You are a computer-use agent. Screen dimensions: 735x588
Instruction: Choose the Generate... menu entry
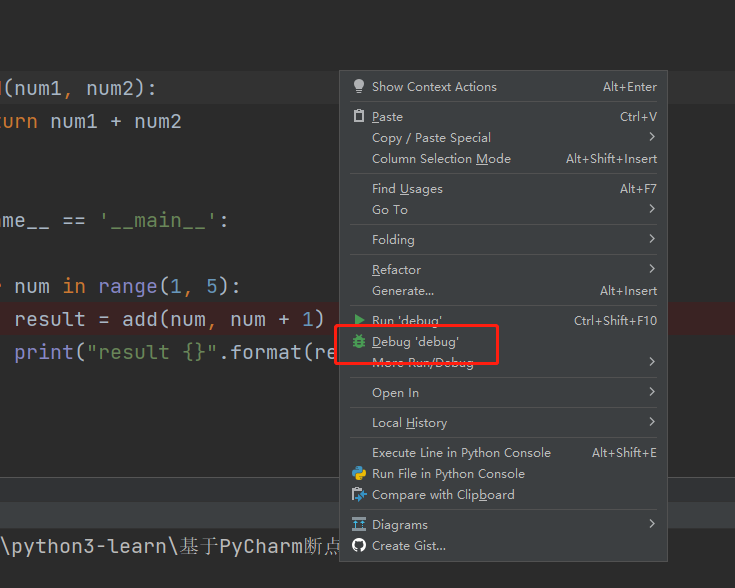point(403,291)
